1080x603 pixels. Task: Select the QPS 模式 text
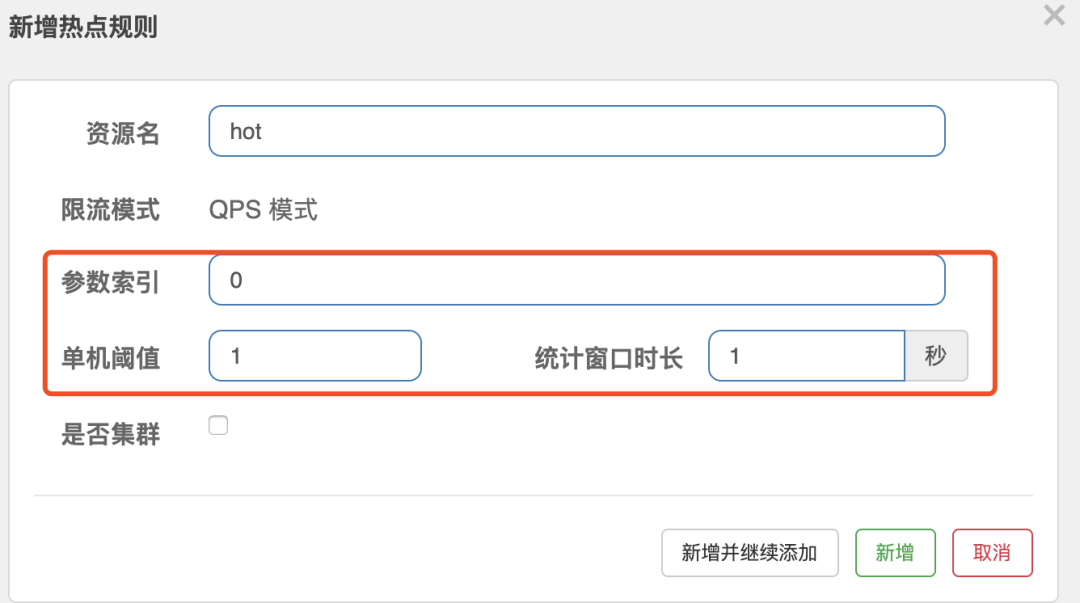tap(263, 209)
